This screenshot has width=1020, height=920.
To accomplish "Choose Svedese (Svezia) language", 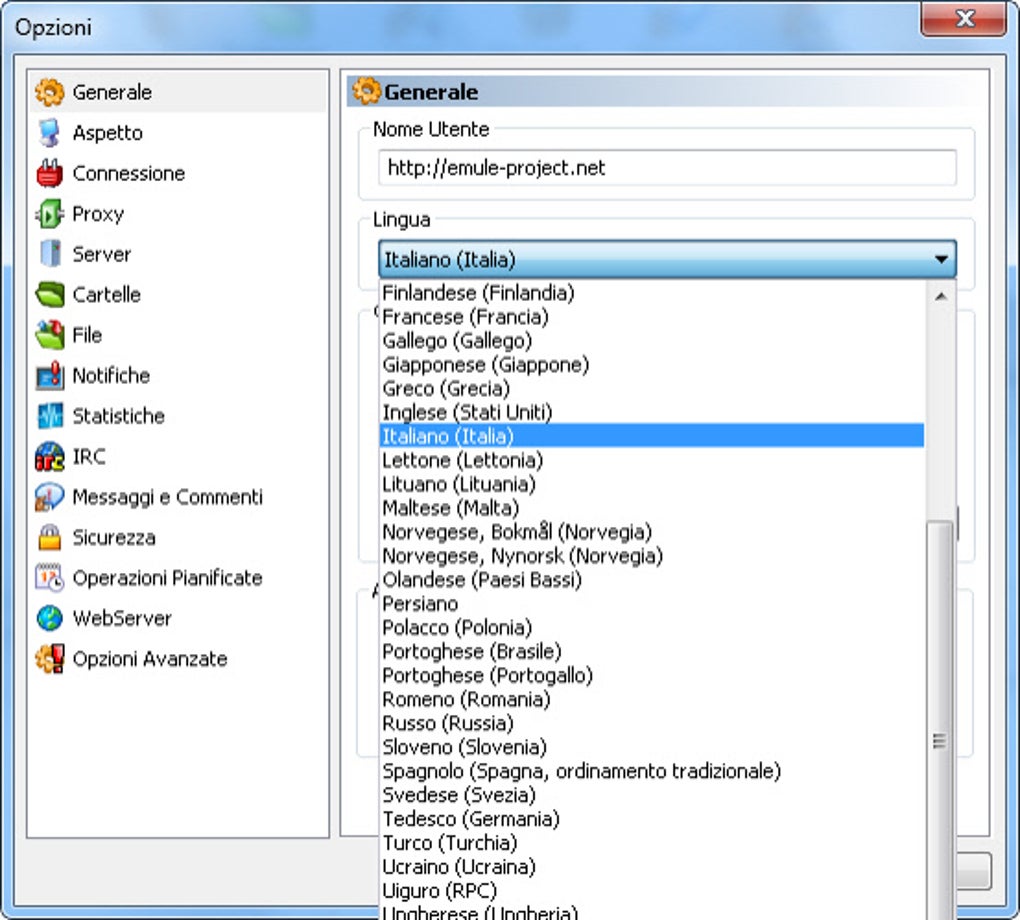I will coord(652,795).
